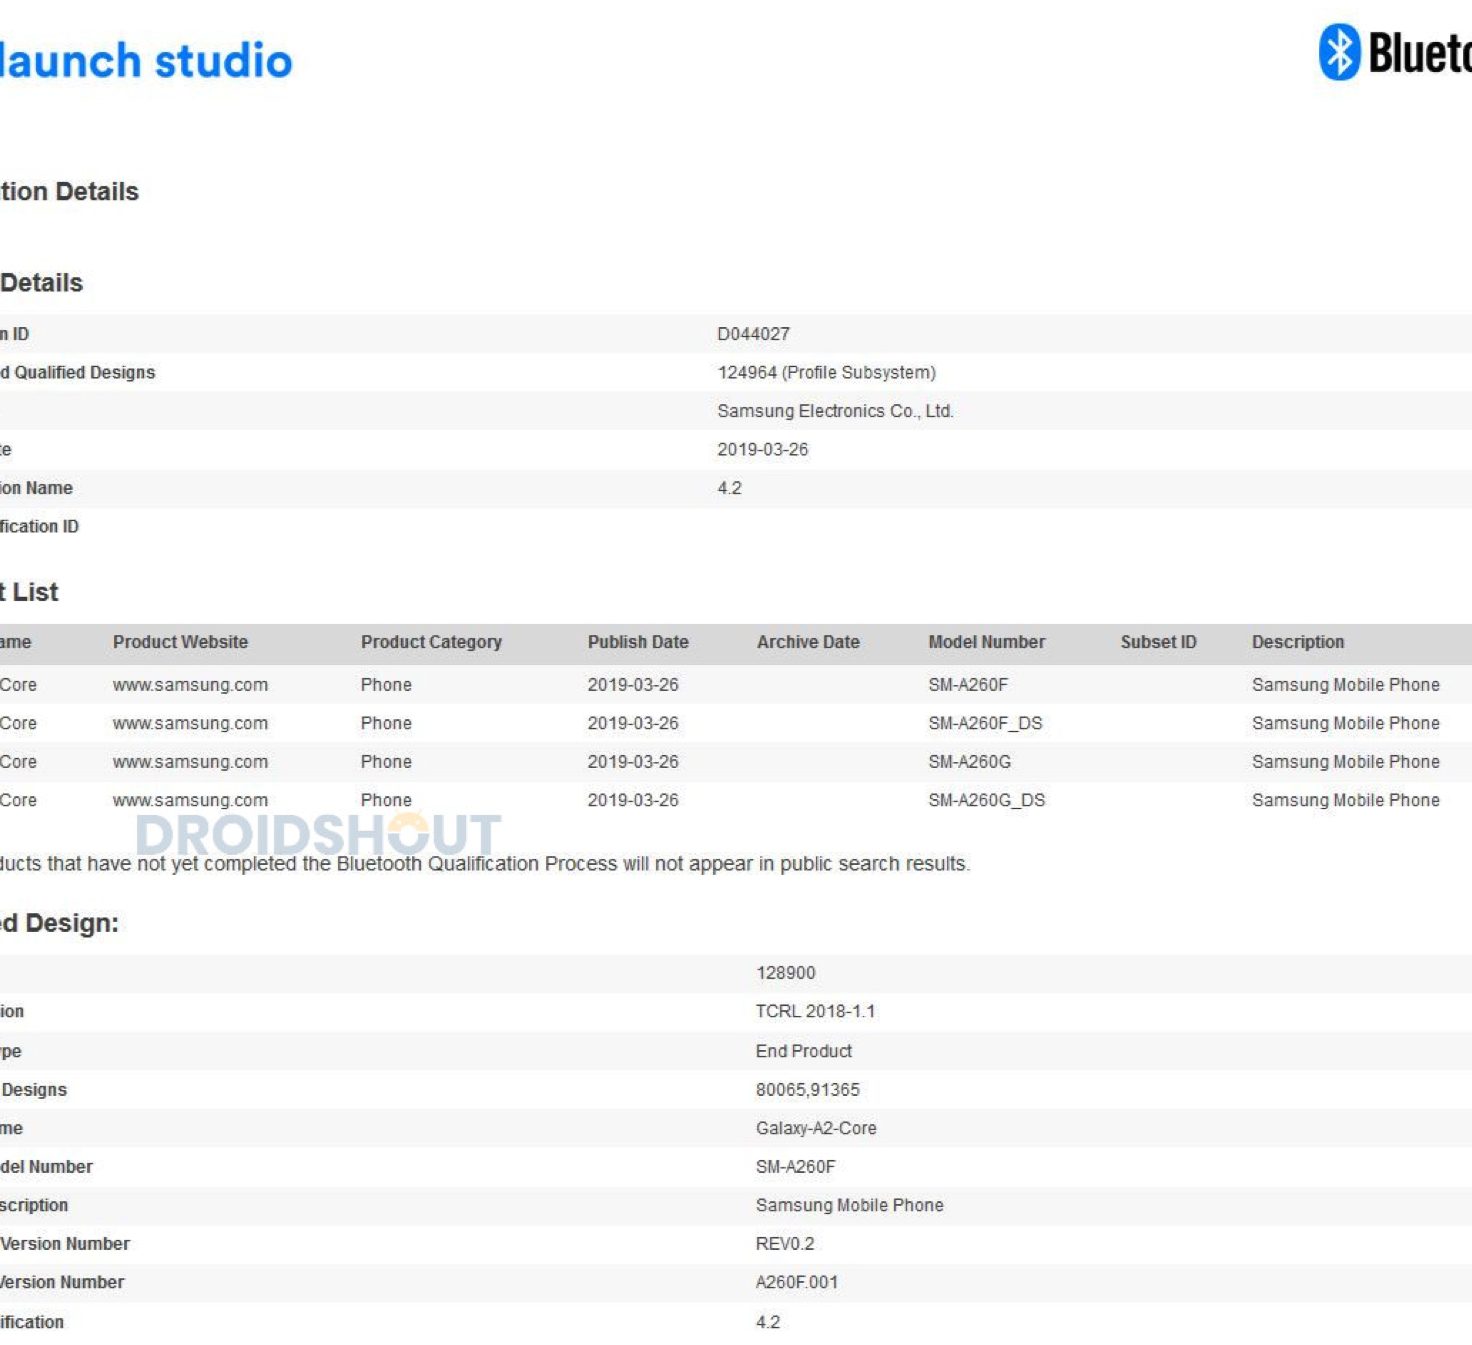
Task: Open www.samsung.com link in SM-A260G_DS row
Action: point(190,800)
